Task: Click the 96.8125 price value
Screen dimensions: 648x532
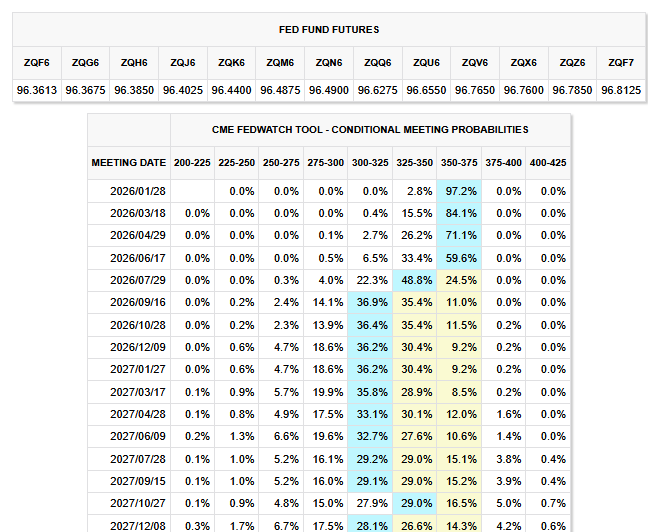Action: [620, 90]
